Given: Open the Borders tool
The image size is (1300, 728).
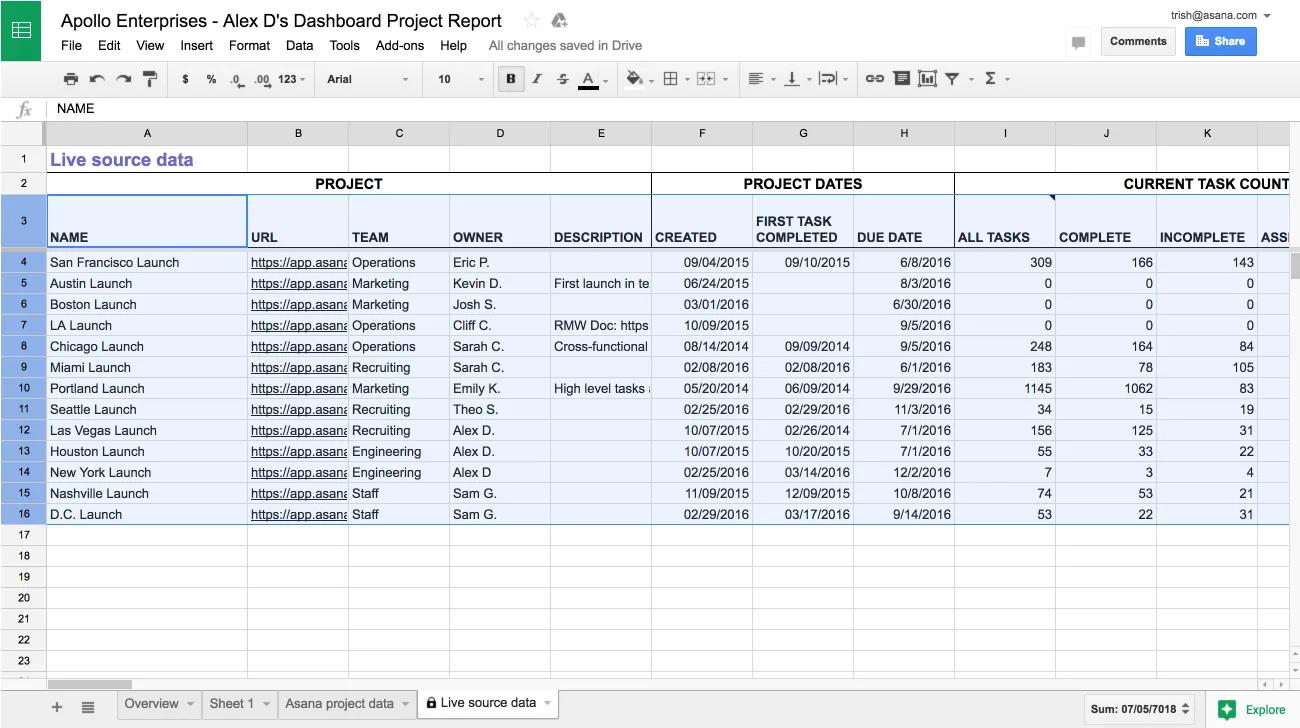Looking at the screenshot, I should tap(671, 79).
